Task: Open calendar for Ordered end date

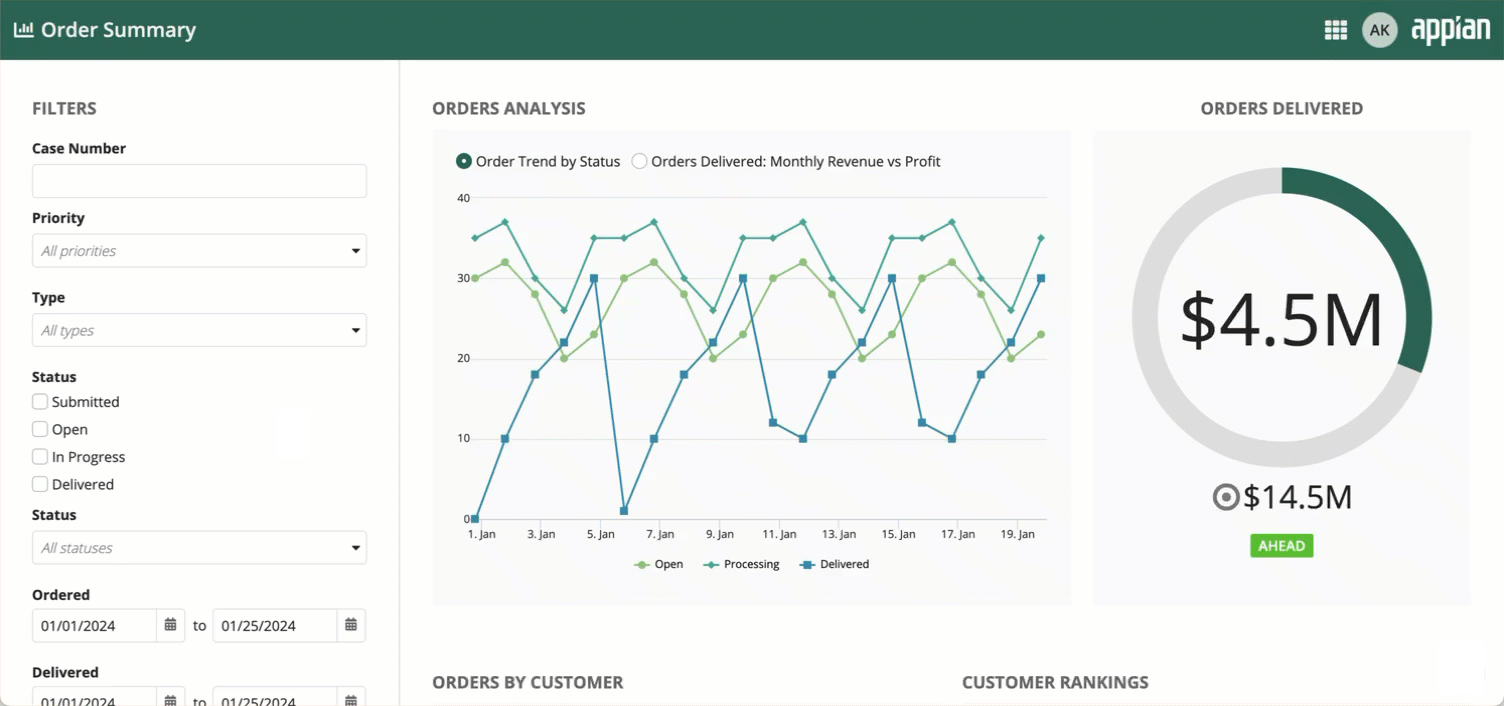Action: tap(351, 625)
